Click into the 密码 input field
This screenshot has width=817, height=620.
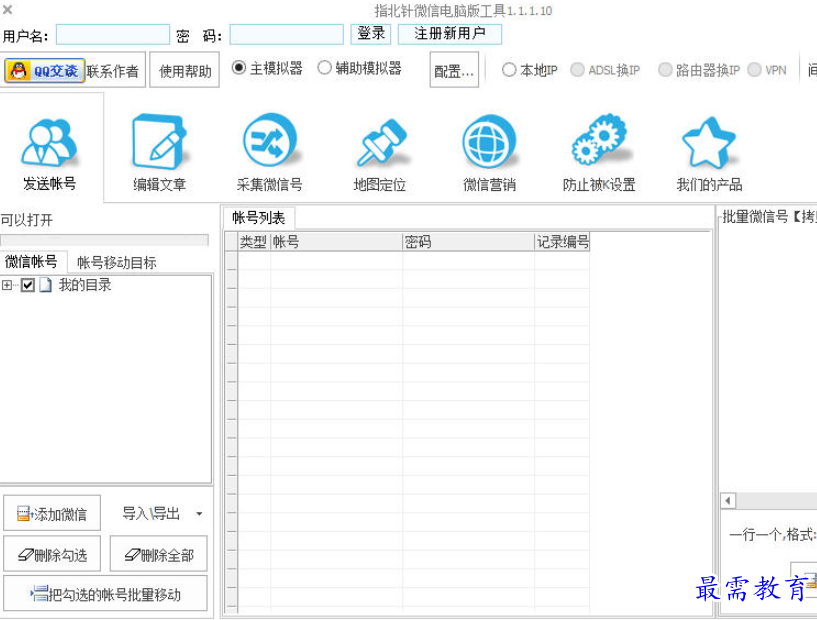287,34
